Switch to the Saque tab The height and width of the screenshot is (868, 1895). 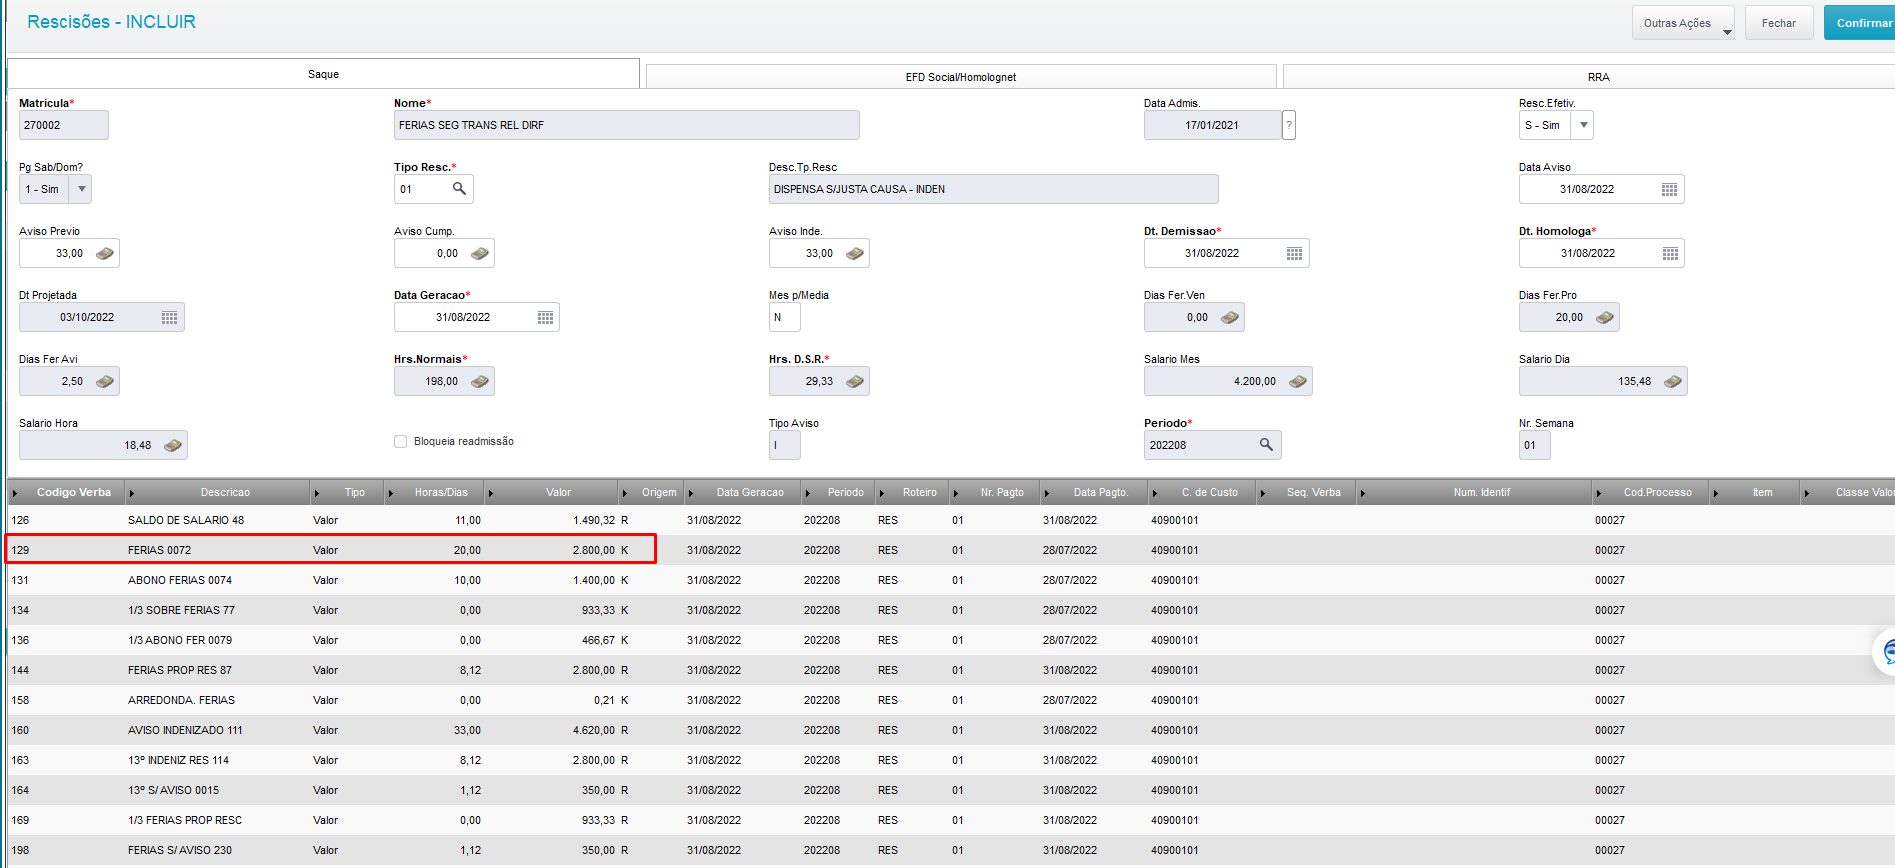[x=323, y=74]
